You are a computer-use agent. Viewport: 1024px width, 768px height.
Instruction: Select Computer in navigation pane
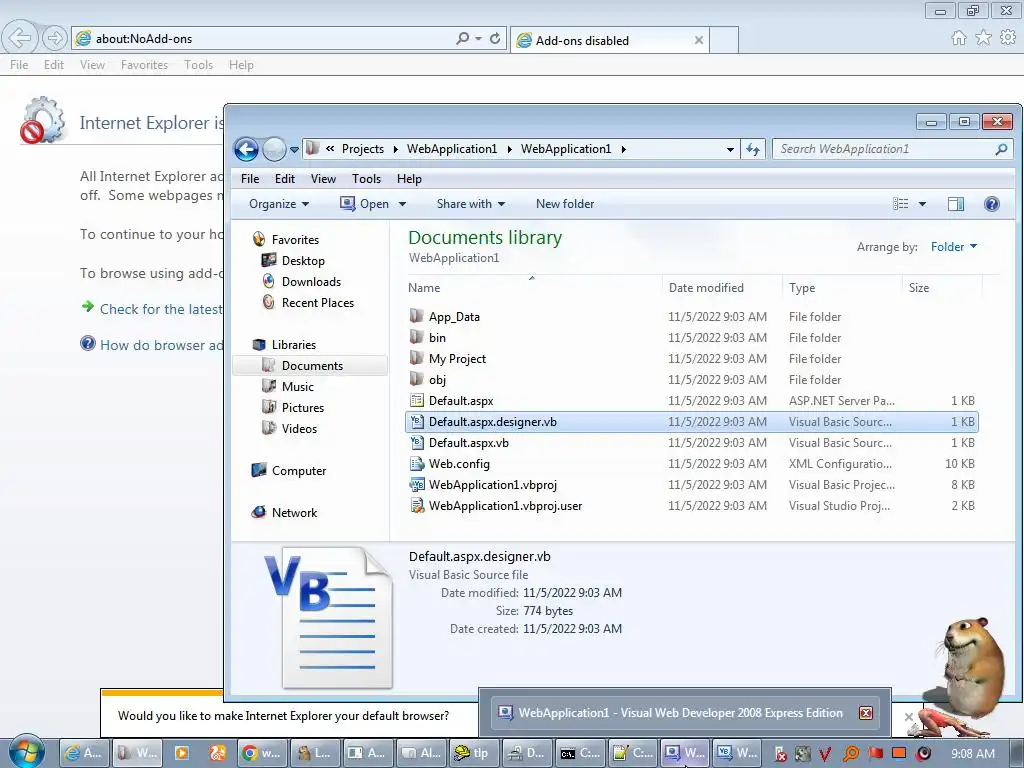tap(298, 471)
